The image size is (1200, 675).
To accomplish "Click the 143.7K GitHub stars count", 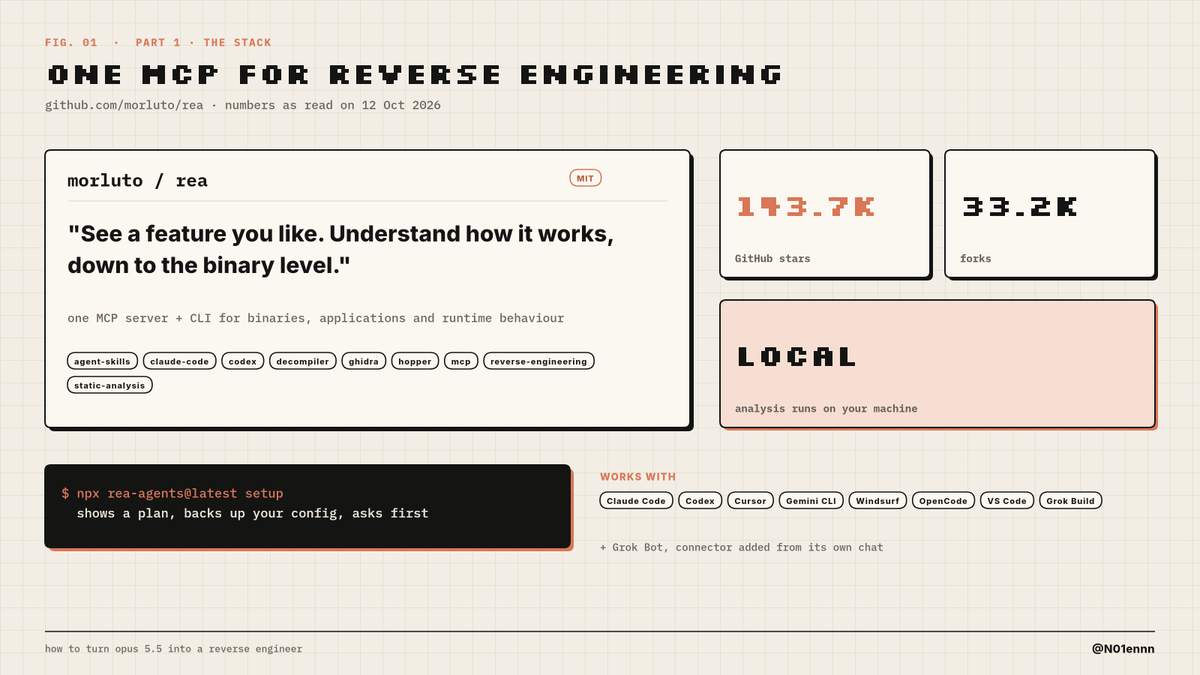I will coord(806,207).
